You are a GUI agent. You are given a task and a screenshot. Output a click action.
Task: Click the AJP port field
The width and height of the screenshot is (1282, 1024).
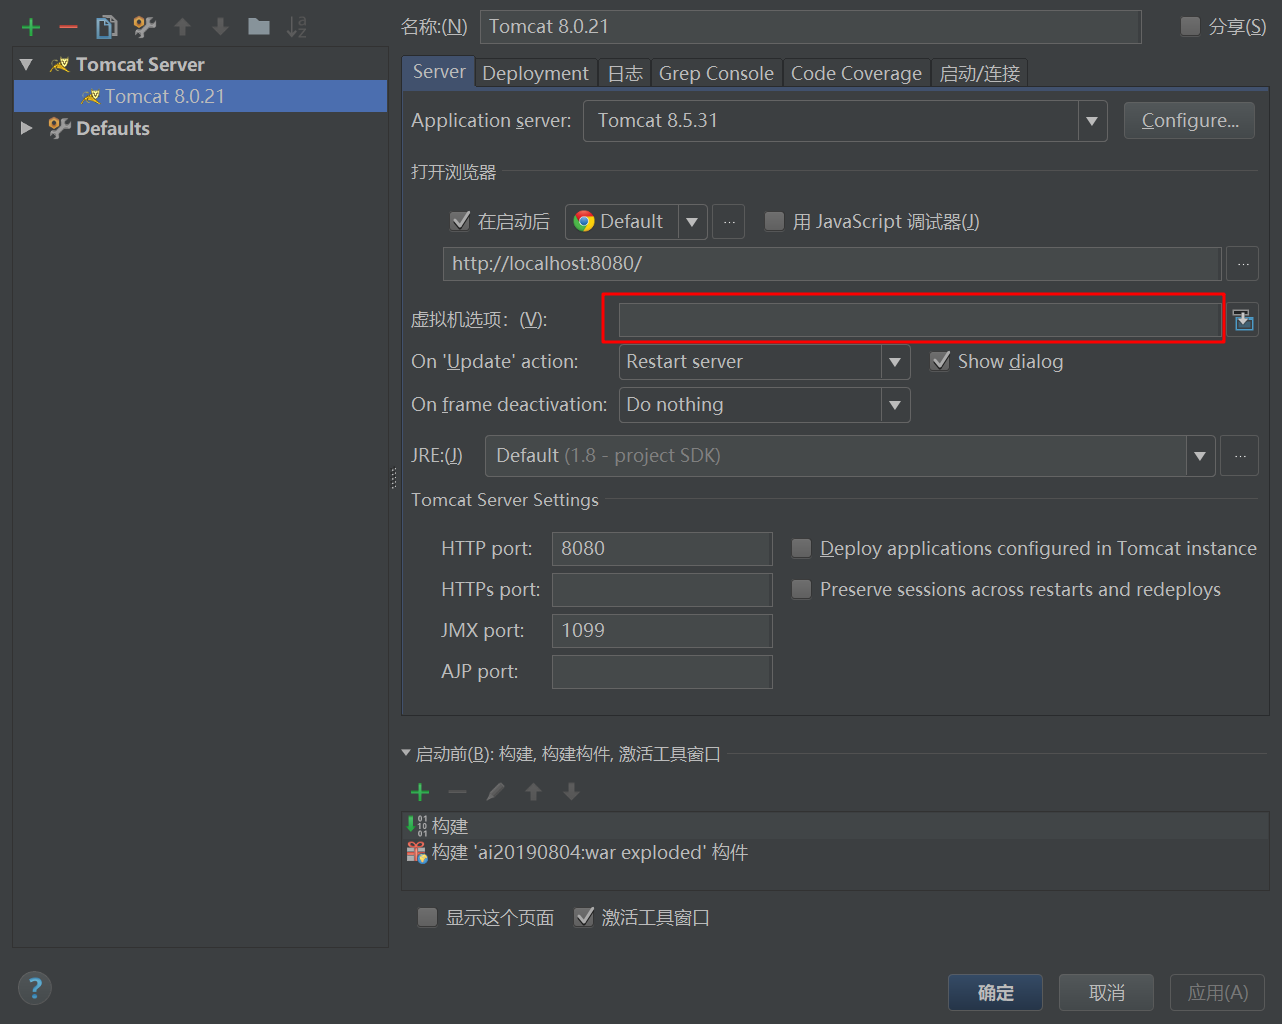[x=662, y=672]
